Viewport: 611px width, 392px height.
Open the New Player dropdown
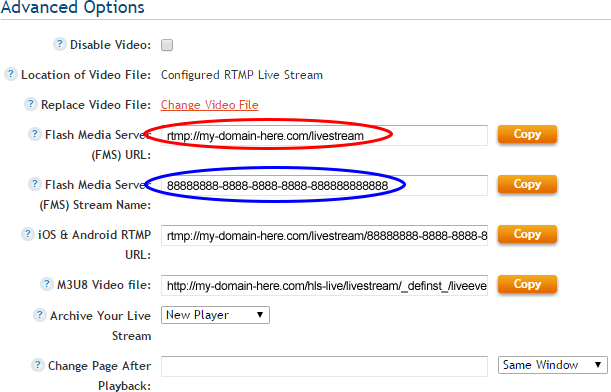[215, 315]
